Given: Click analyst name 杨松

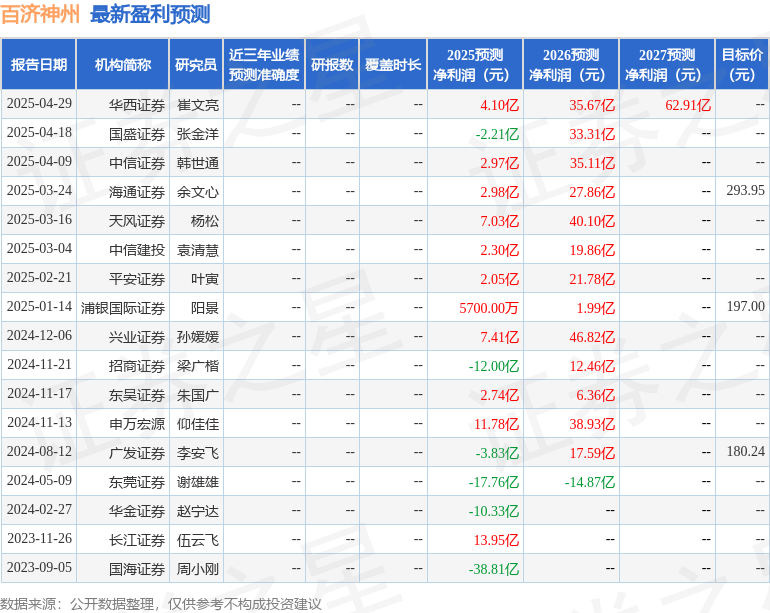Looking at the screenshot, I should (x=205, y=221).
